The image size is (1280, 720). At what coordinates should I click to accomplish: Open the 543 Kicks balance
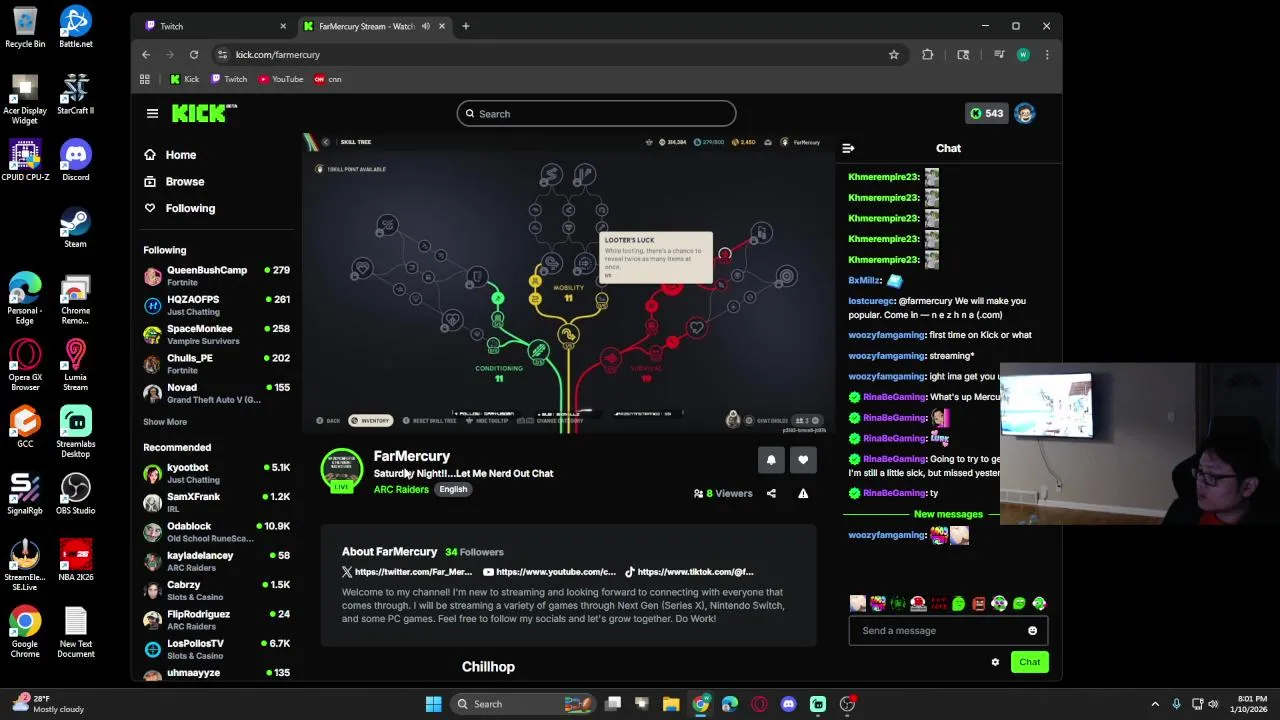[985, 114]
